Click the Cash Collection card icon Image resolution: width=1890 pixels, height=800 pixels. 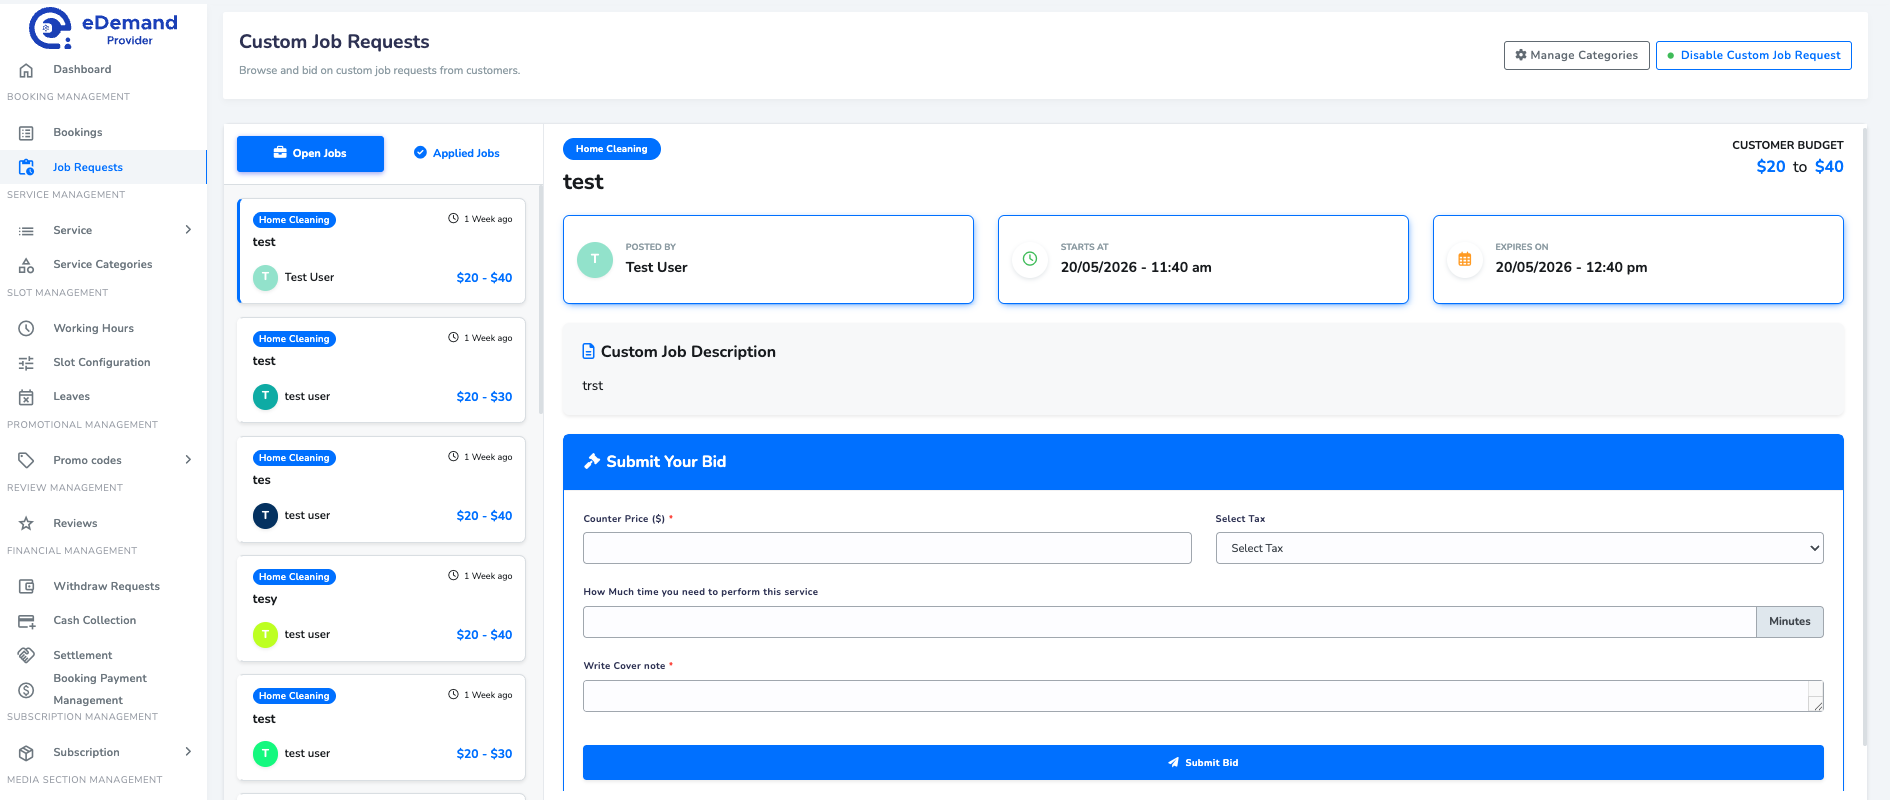[x=27, y=621]
